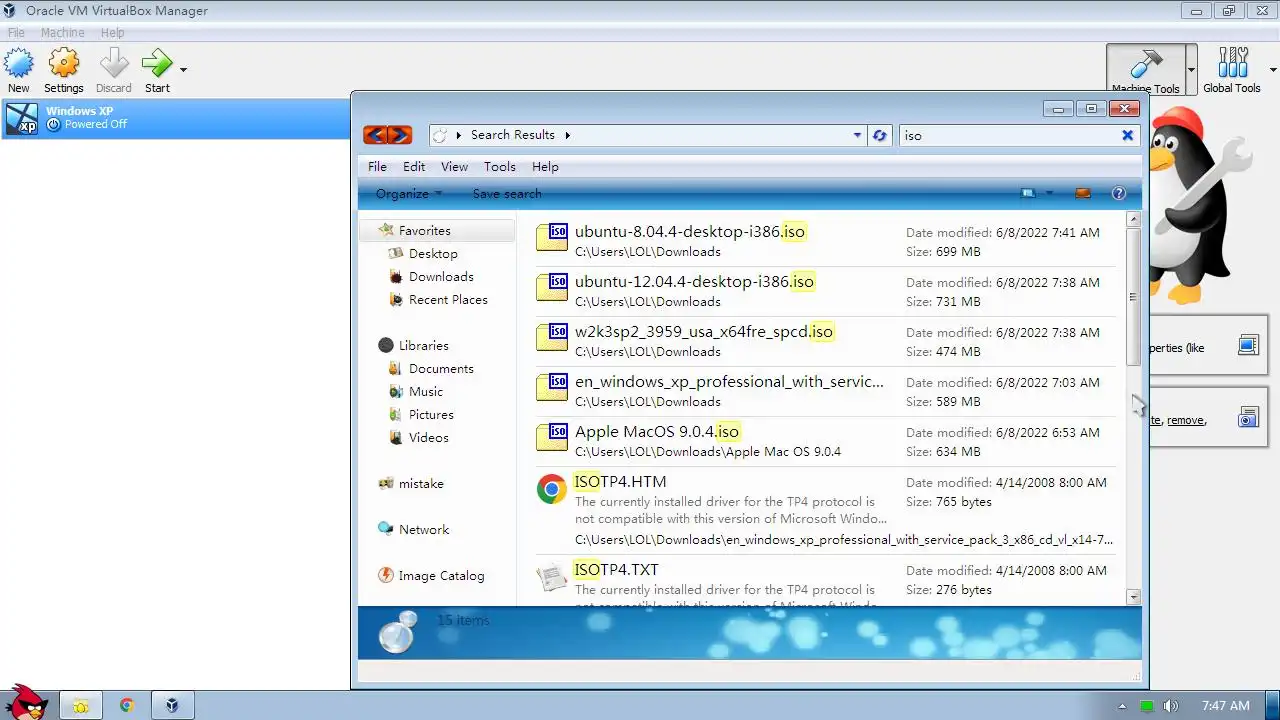Toggle the preview pane icon
This screenshot has height=720, width=1280.
pyautogui.click(x=1082, y=193)
